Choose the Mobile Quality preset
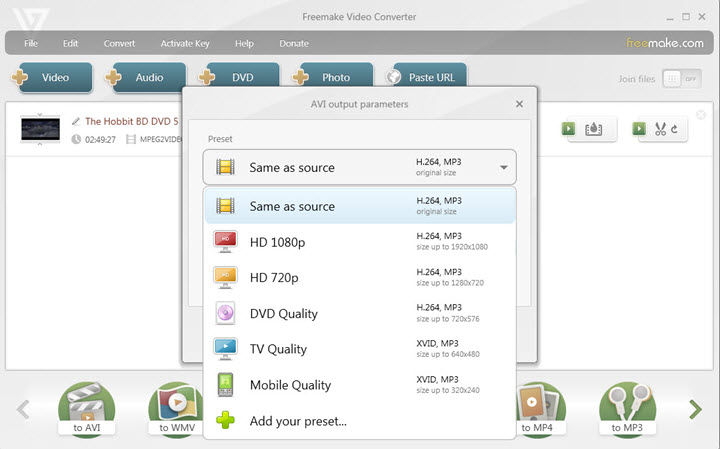This screenshot has height=449, width=720. click(360, 385)
